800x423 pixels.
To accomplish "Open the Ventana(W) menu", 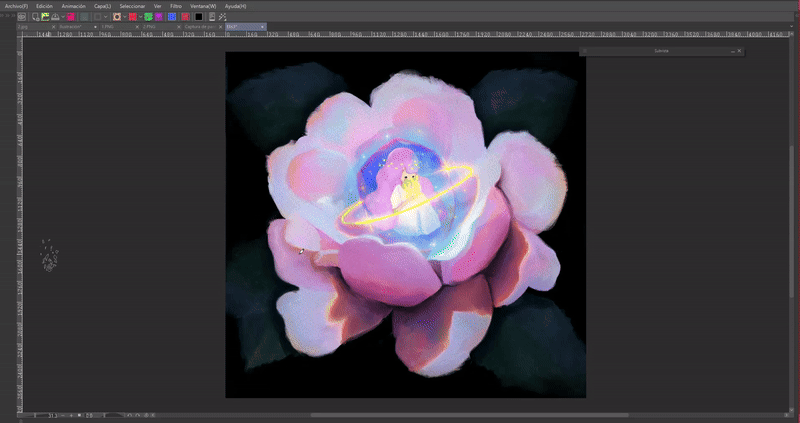I will pos(203,6).
